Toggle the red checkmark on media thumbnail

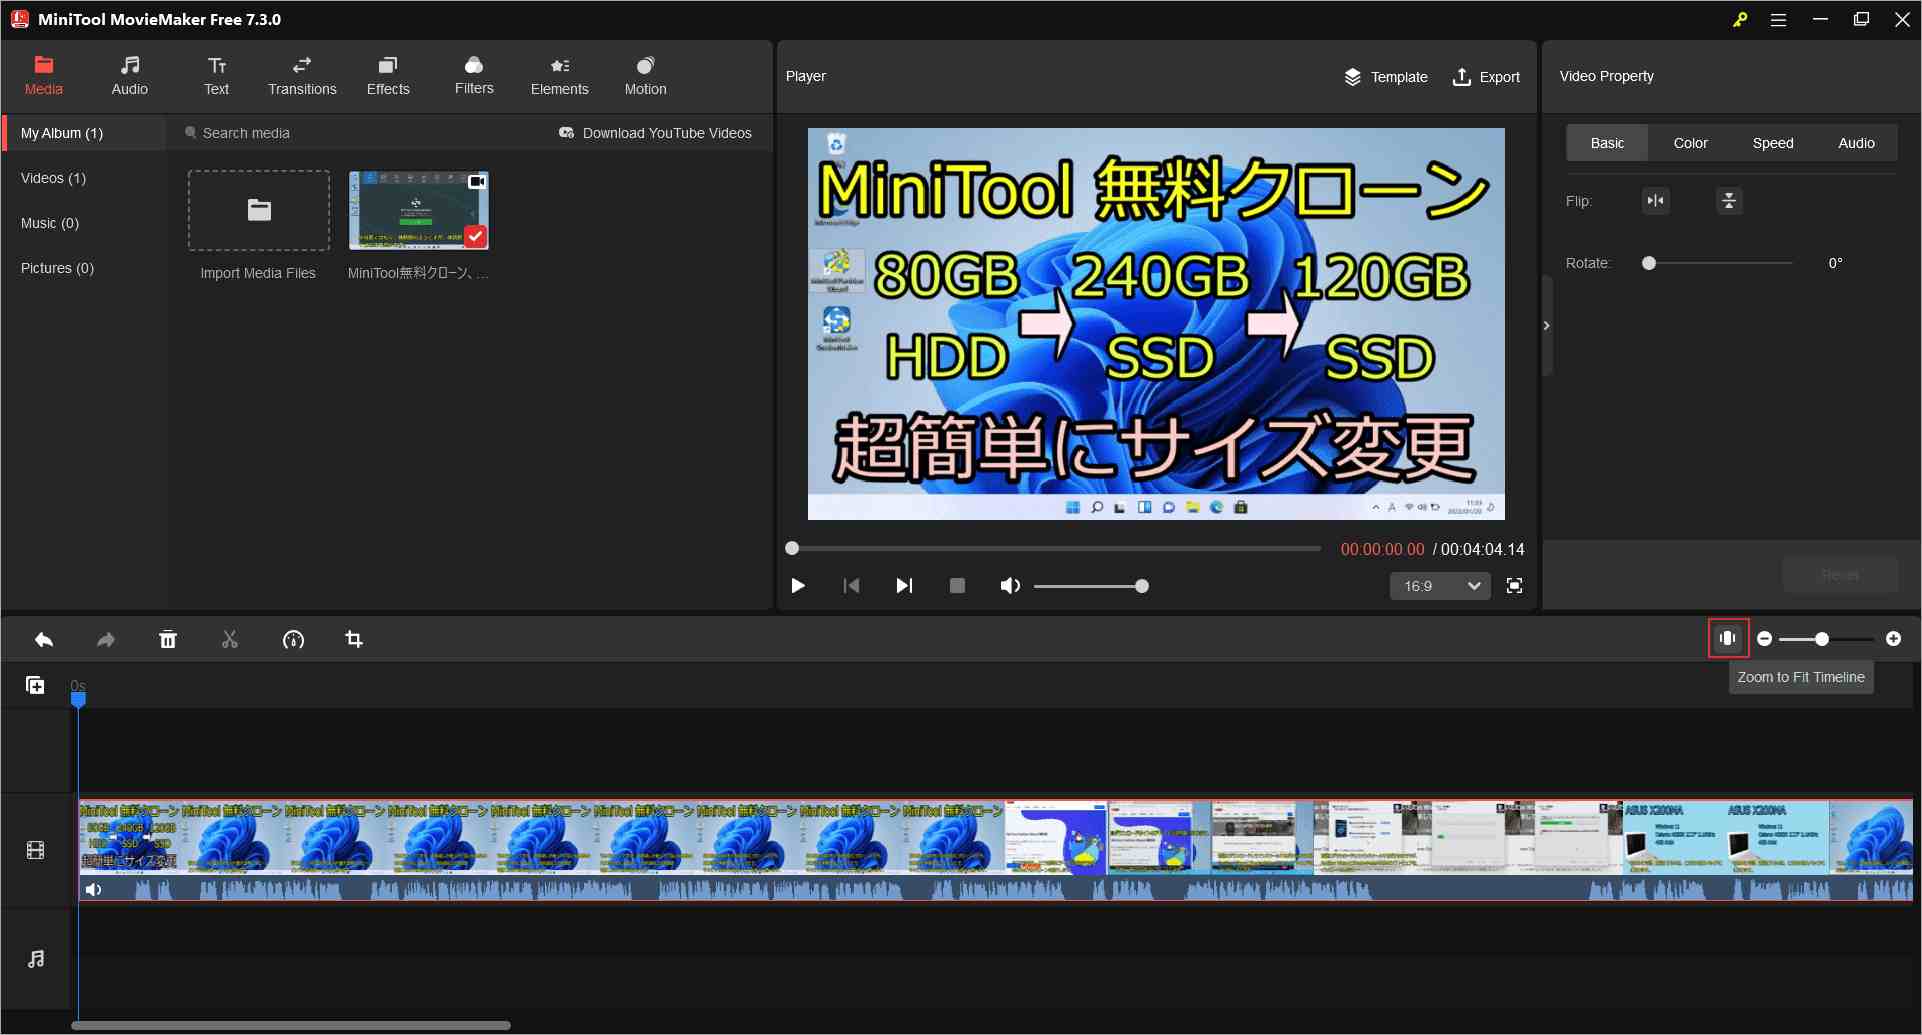pyautogui.click(x=476, y=236)
